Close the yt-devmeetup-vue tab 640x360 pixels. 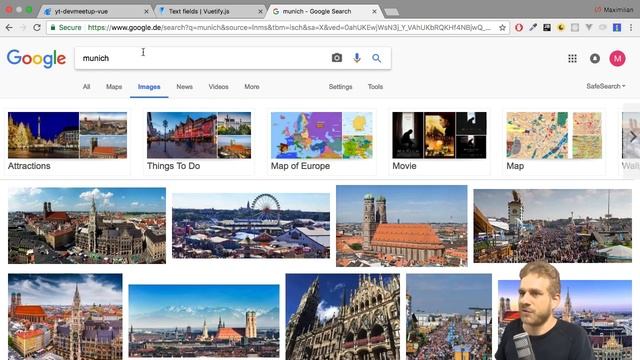pos(146,11)
